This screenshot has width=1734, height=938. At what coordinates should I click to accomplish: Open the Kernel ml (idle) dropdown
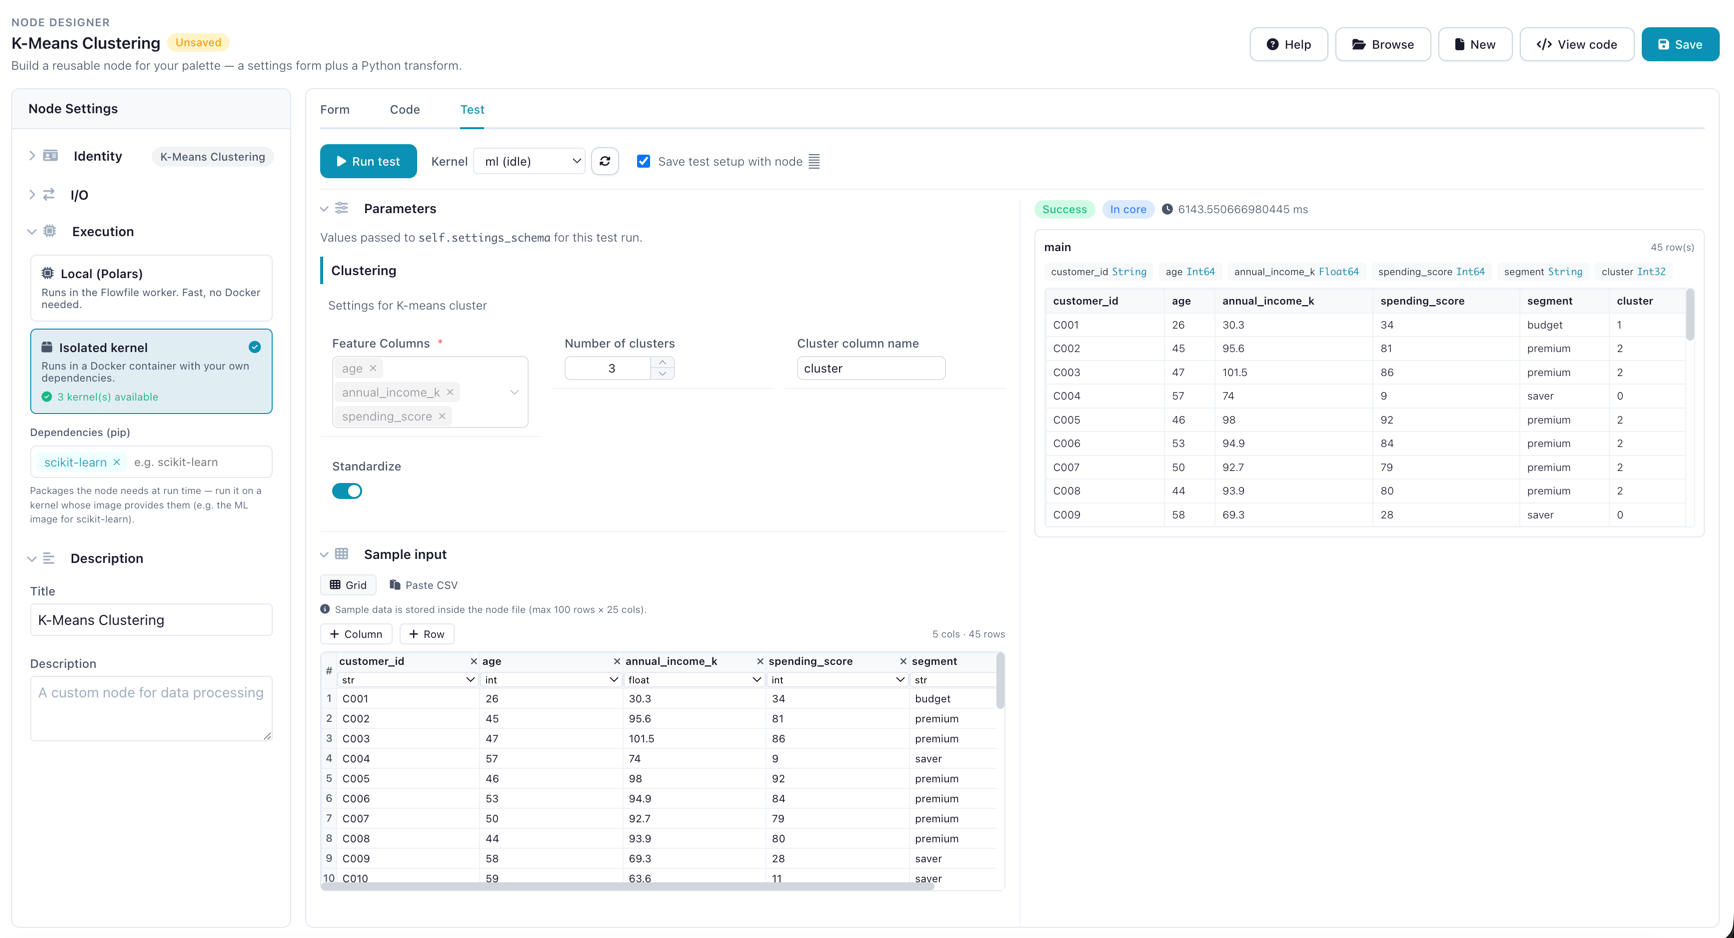pyautogui.click(x=530, y=161)
